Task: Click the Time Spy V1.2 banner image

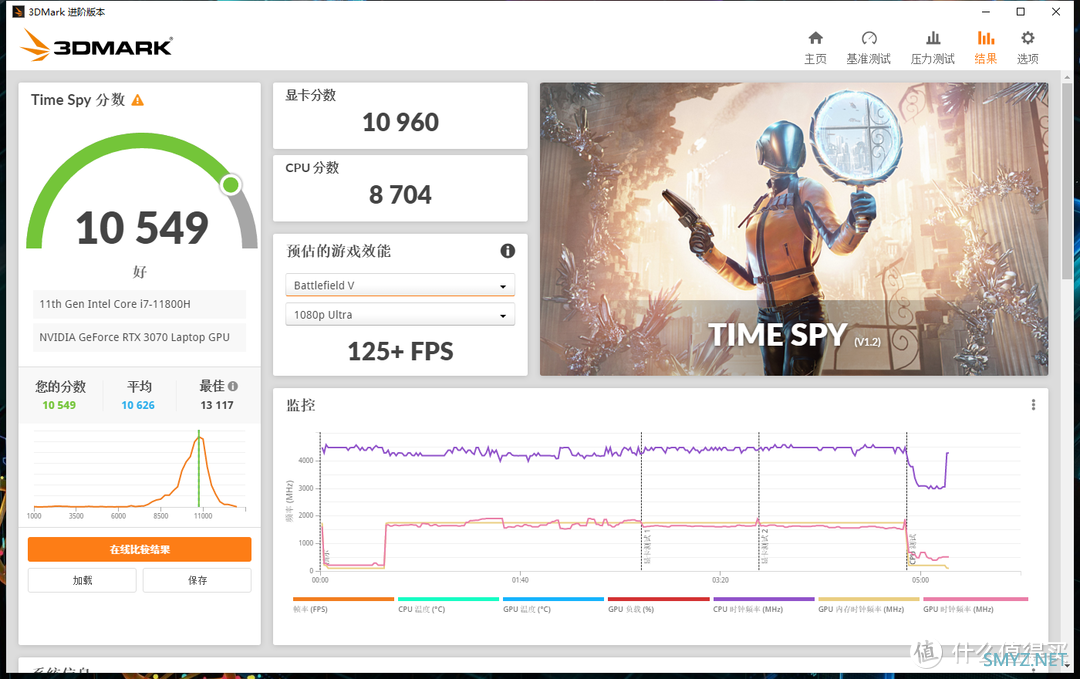Action: 794,229
